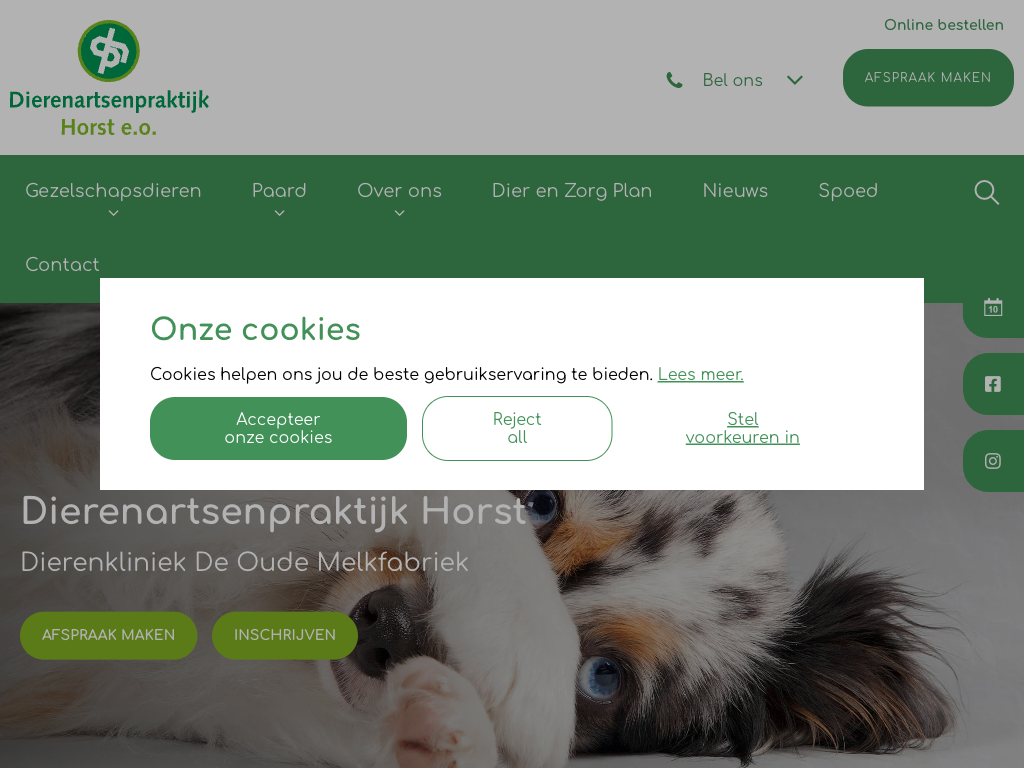Go to the Nieuws menu item
Image resolution: width=1024 pixels, height=768 pixels.
point(735,191)
